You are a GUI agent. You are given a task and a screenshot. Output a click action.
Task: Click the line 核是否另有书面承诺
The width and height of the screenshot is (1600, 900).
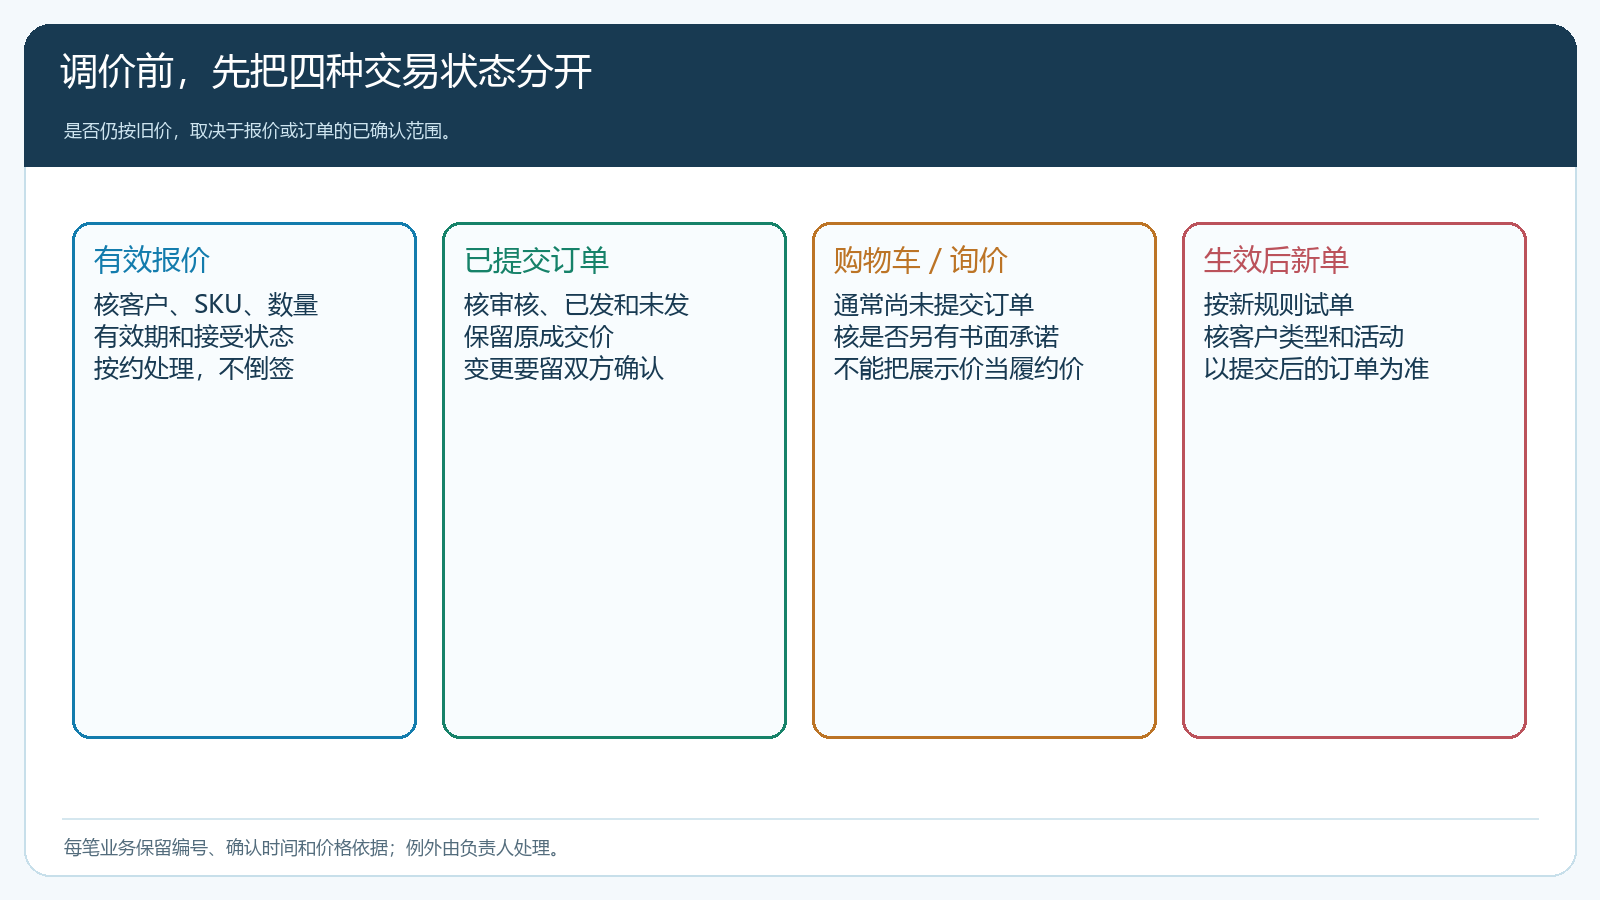(x=946, y=337)
